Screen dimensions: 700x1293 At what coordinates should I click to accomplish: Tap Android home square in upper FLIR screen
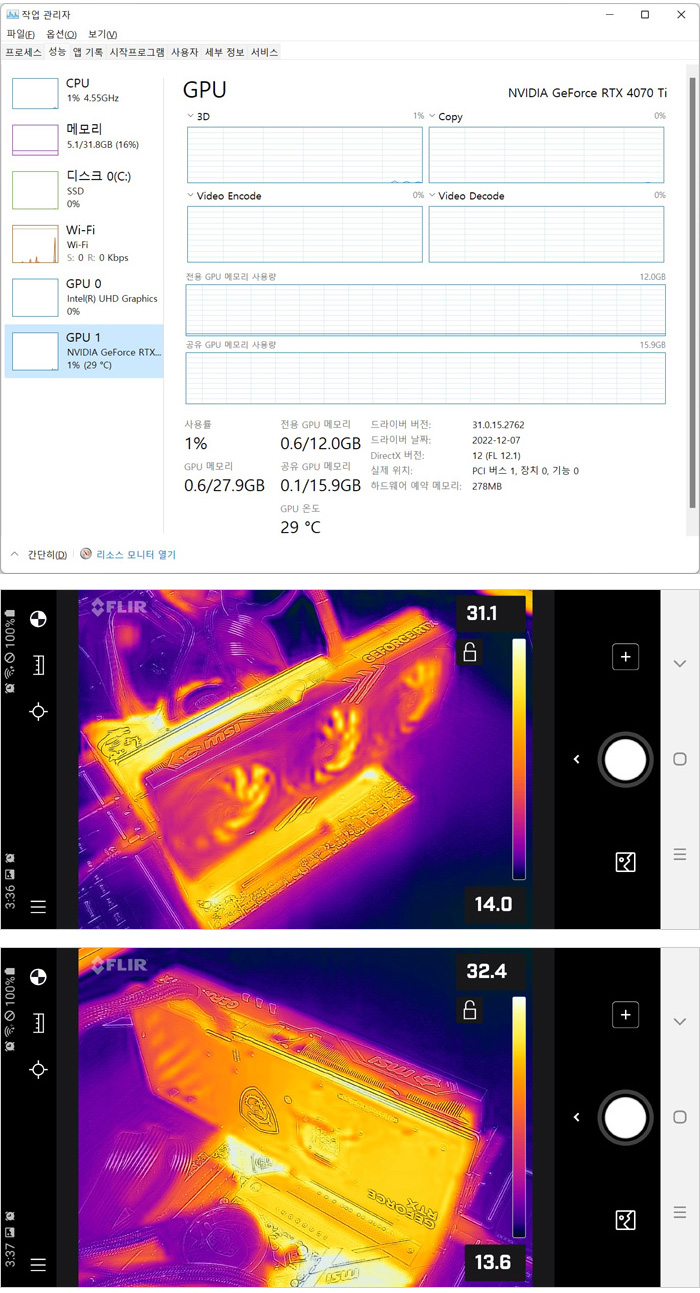(x=680, y=759)
